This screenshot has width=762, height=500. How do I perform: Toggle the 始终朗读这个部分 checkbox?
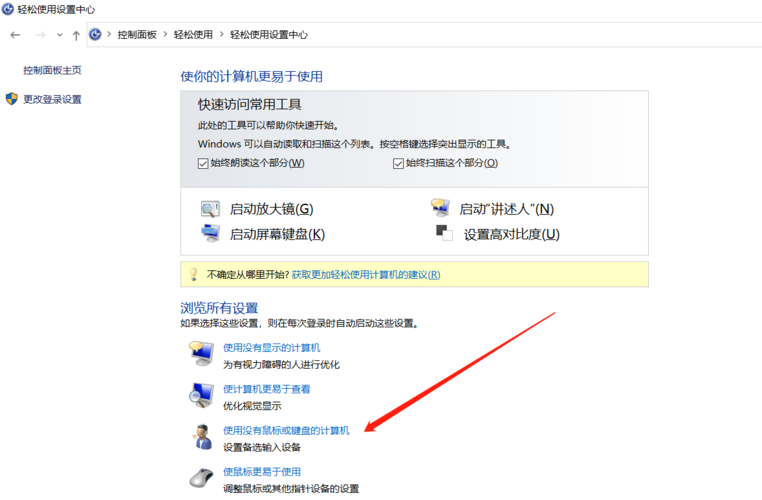(x=203, y=163)
